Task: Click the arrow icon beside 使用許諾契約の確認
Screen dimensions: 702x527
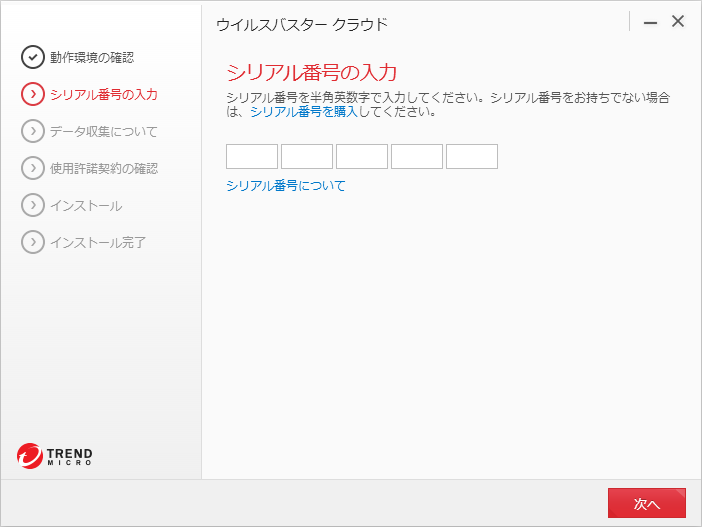Action: [x=32, y=168]
